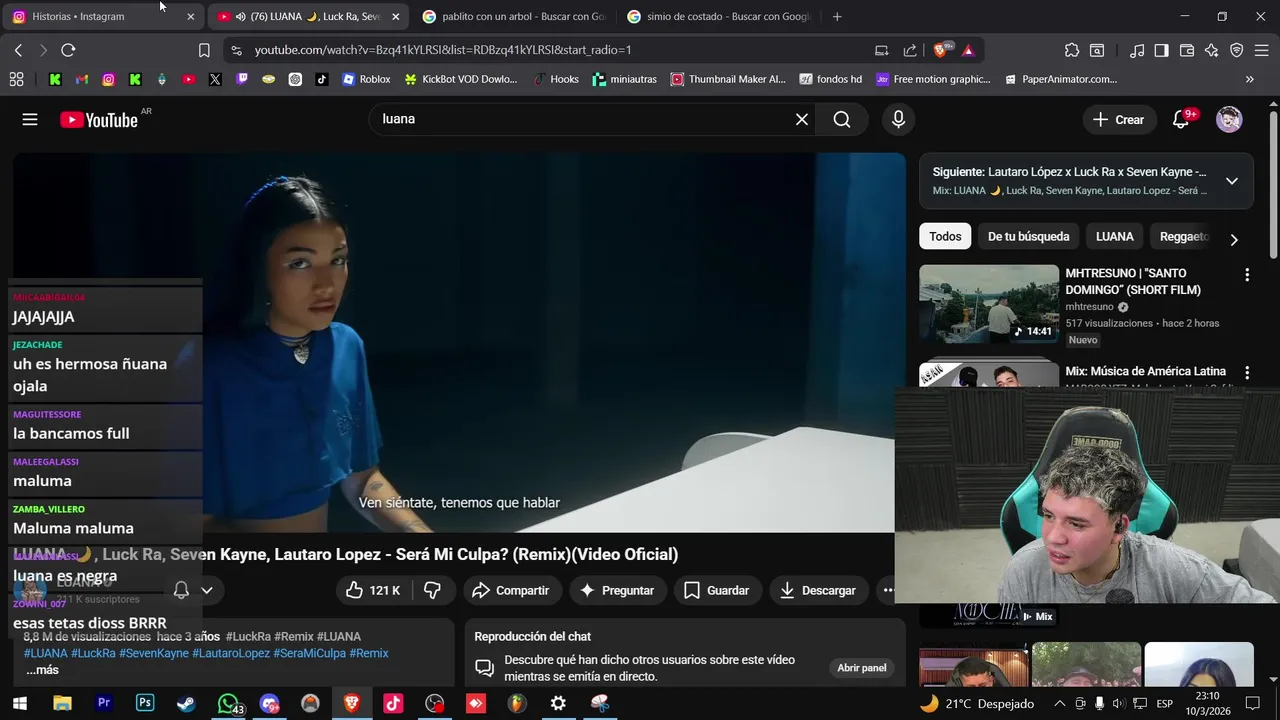
Task: Open the Brave playlist music note icon
Action: (1137, 50)
